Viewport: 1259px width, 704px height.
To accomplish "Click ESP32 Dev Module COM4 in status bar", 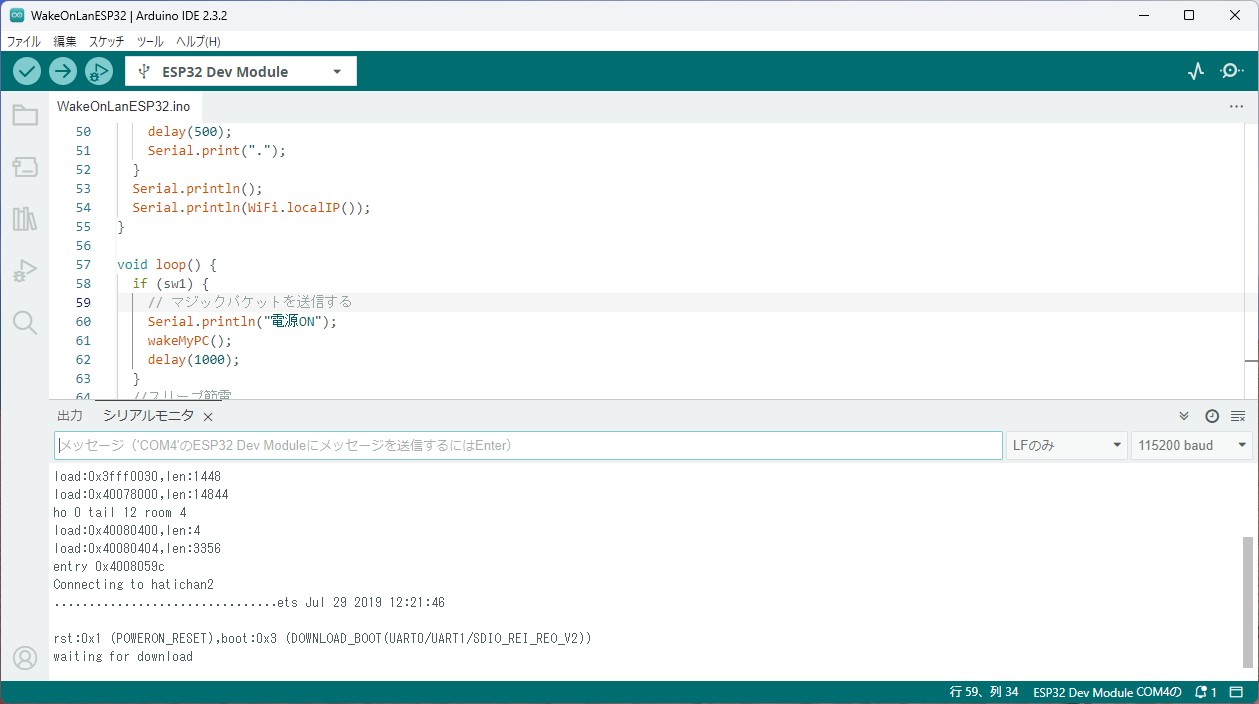I will click(x=1107, y=692).
